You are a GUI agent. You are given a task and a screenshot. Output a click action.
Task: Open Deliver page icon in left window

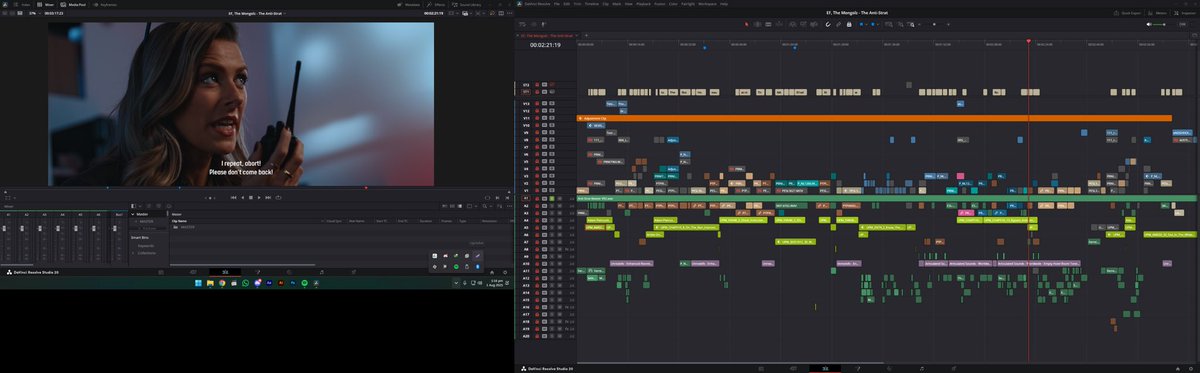coord(353,272)
